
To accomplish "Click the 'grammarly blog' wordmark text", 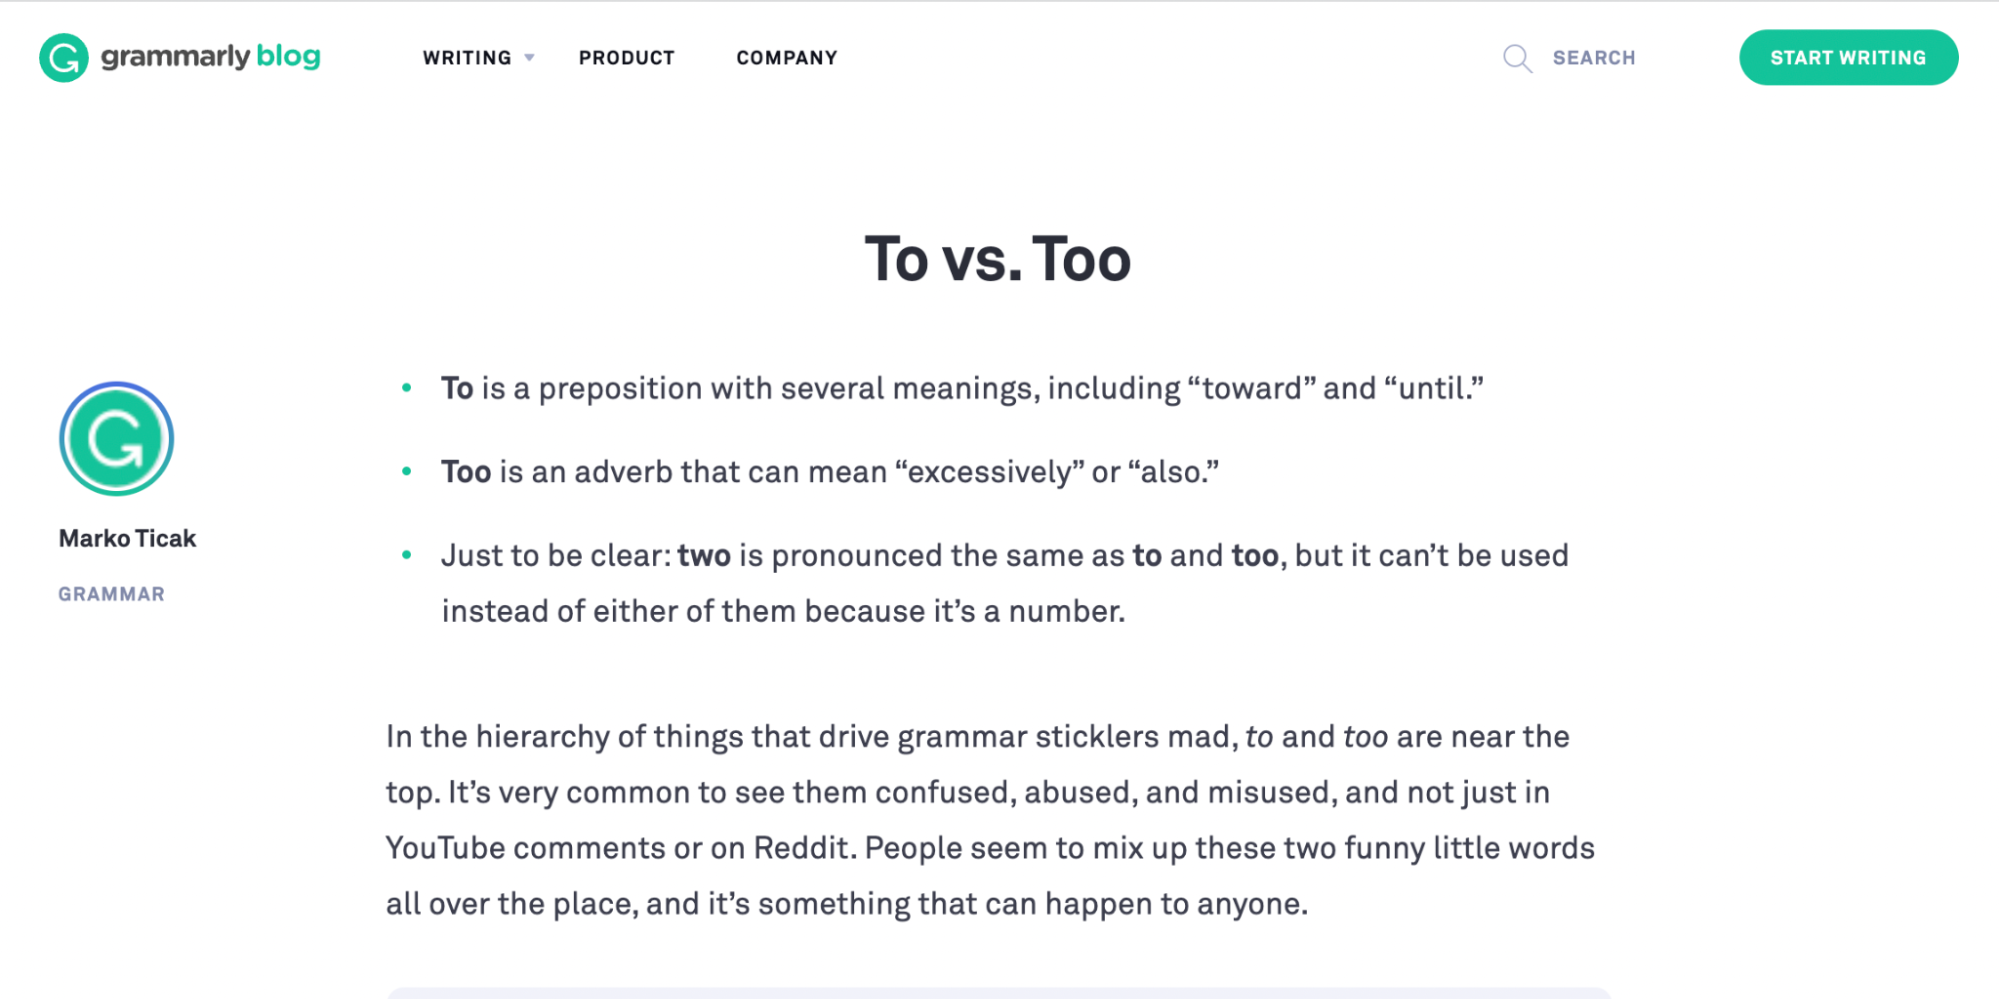I will click(210, 57).
